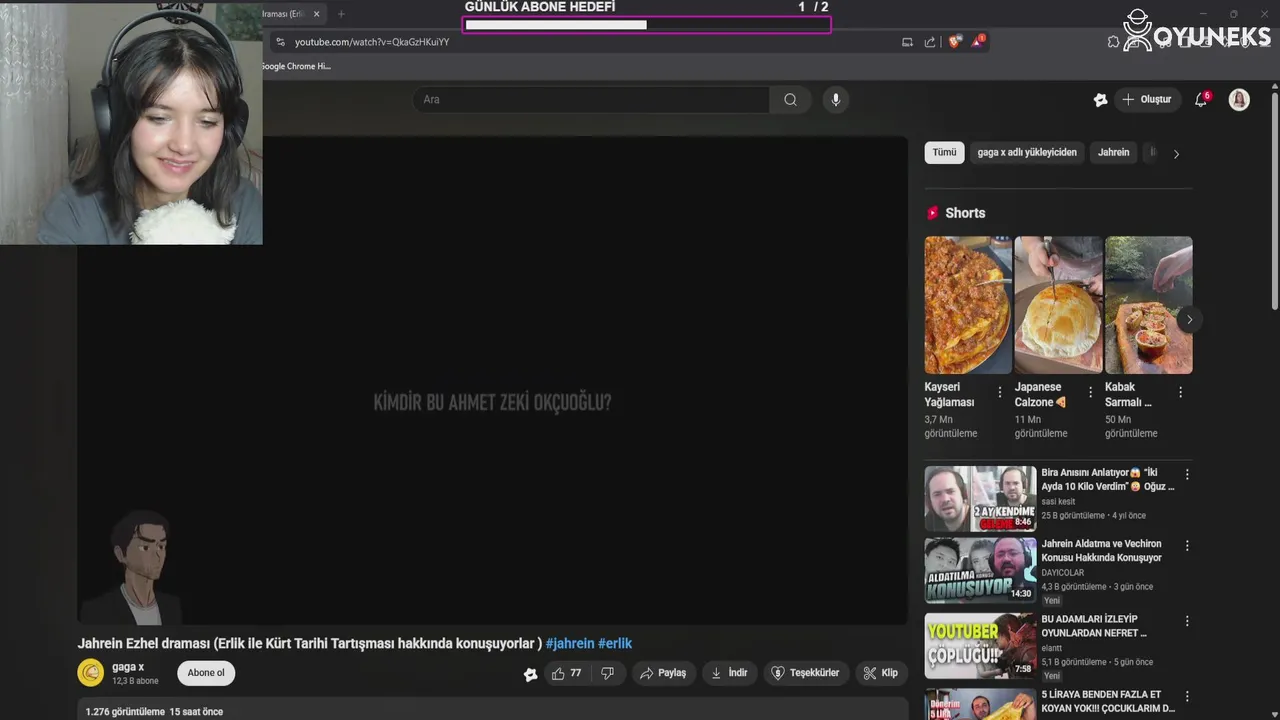Open YouTube notifications bell
This screenshot has height=720, width=1280.
click(x=1201, y=99)
